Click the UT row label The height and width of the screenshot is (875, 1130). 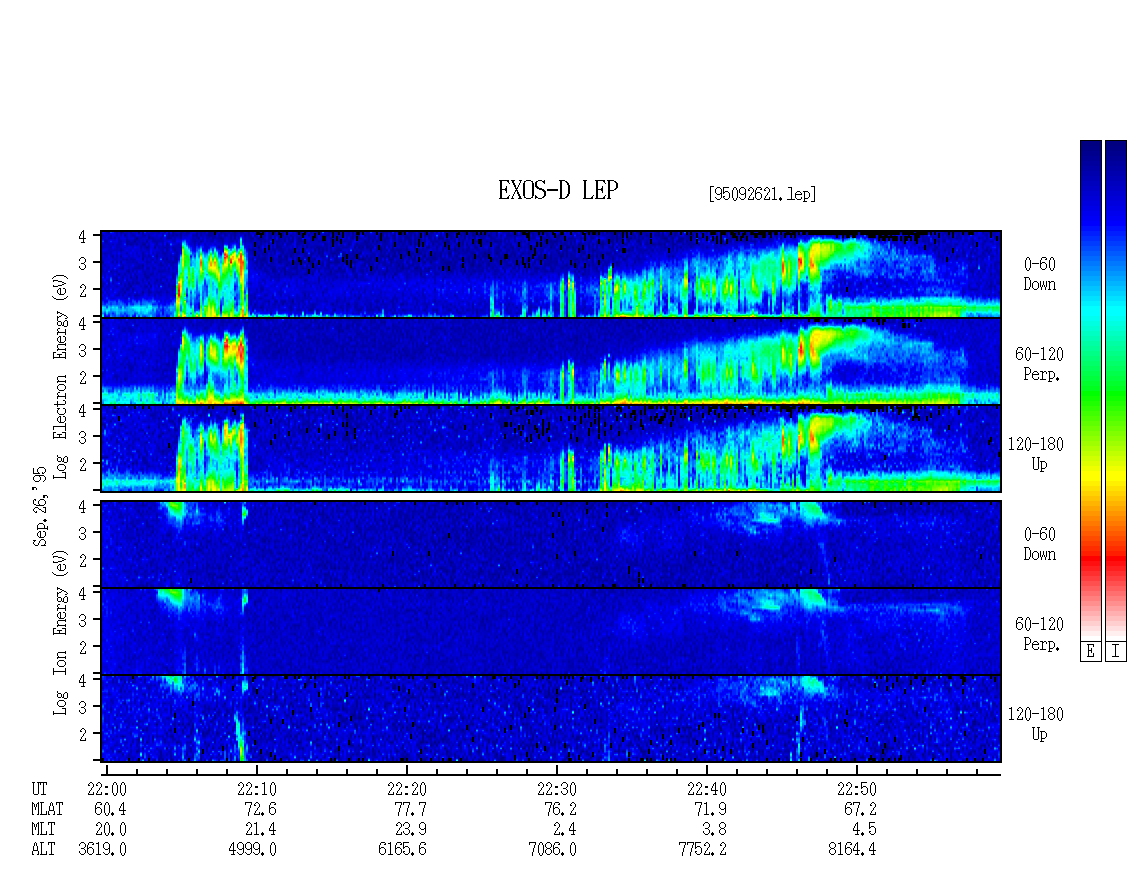click(40, 789)
